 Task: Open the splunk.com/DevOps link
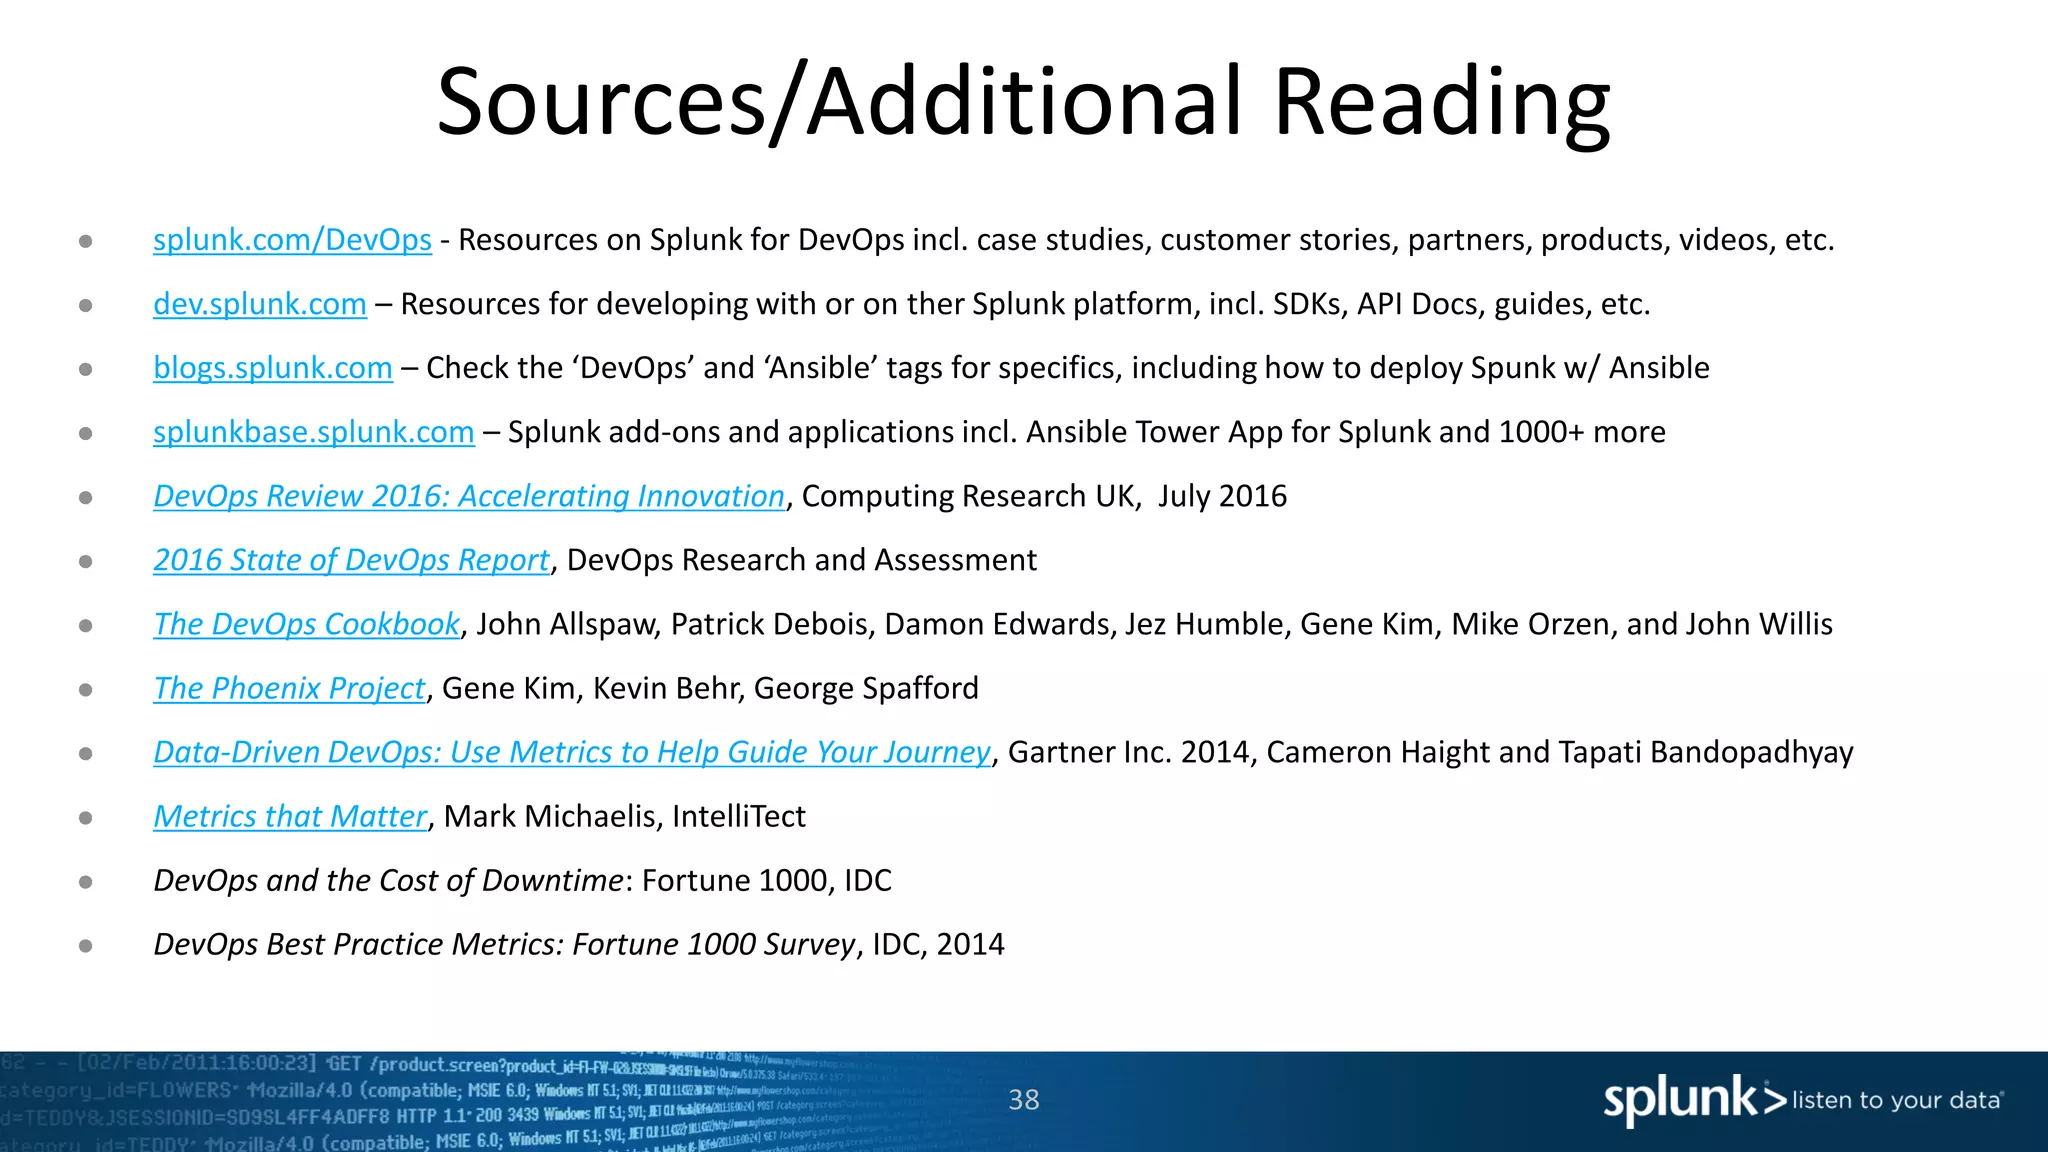pos(292,240)
